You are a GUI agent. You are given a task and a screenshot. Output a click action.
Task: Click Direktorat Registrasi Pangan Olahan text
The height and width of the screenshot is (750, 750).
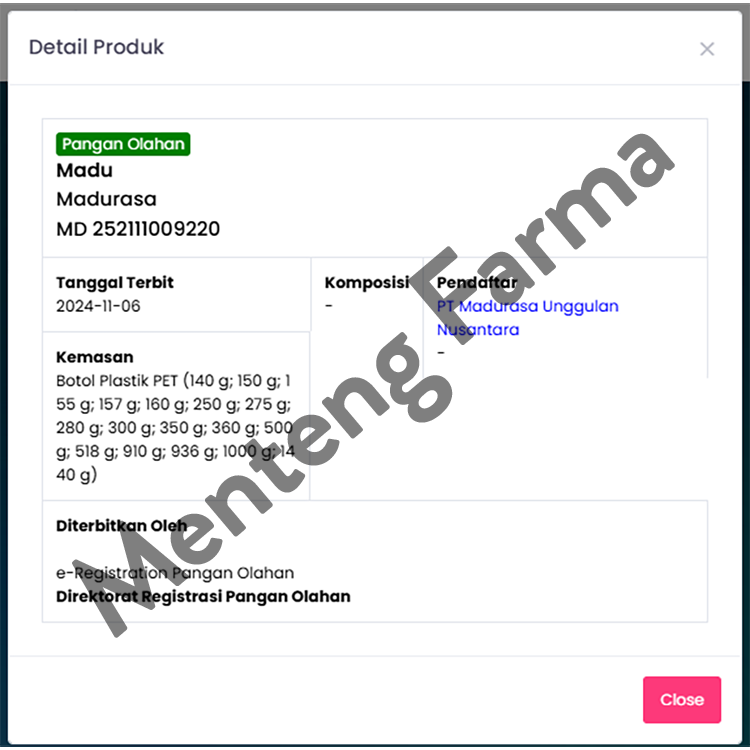[203, 596]
